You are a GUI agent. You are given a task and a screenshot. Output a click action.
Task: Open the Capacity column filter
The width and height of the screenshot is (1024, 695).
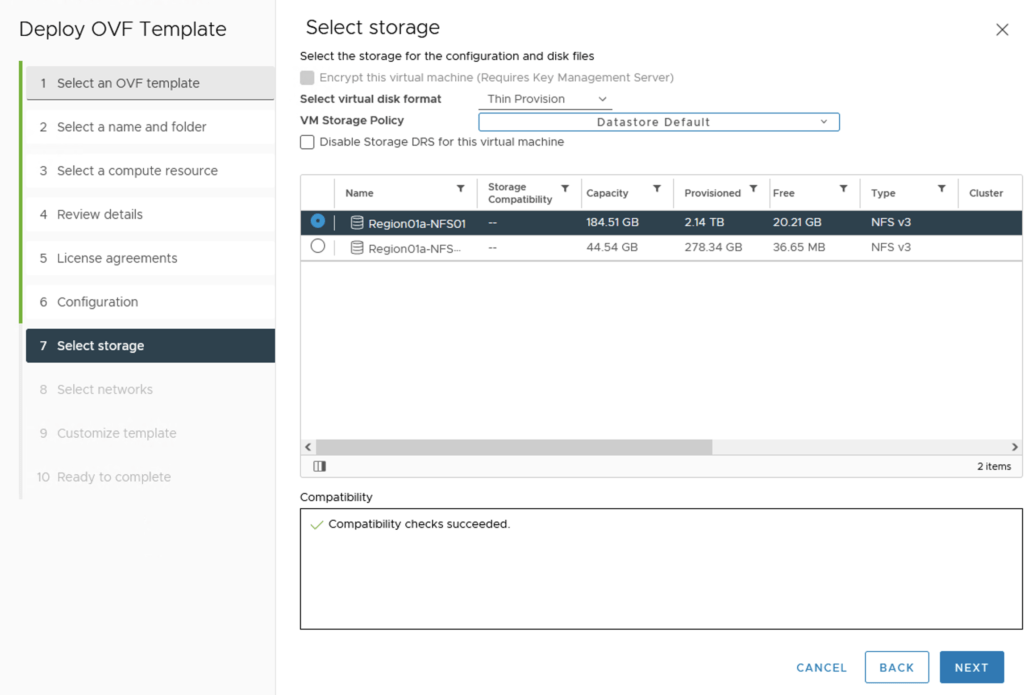[657, 189]
